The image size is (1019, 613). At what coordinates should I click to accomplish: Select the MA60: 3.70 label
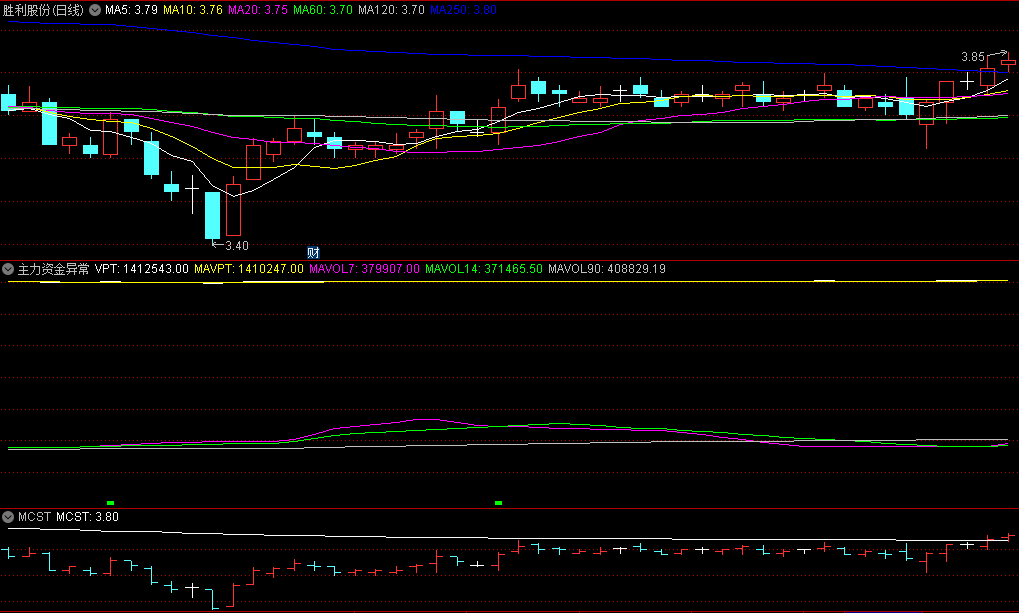[x=322, y=10]
